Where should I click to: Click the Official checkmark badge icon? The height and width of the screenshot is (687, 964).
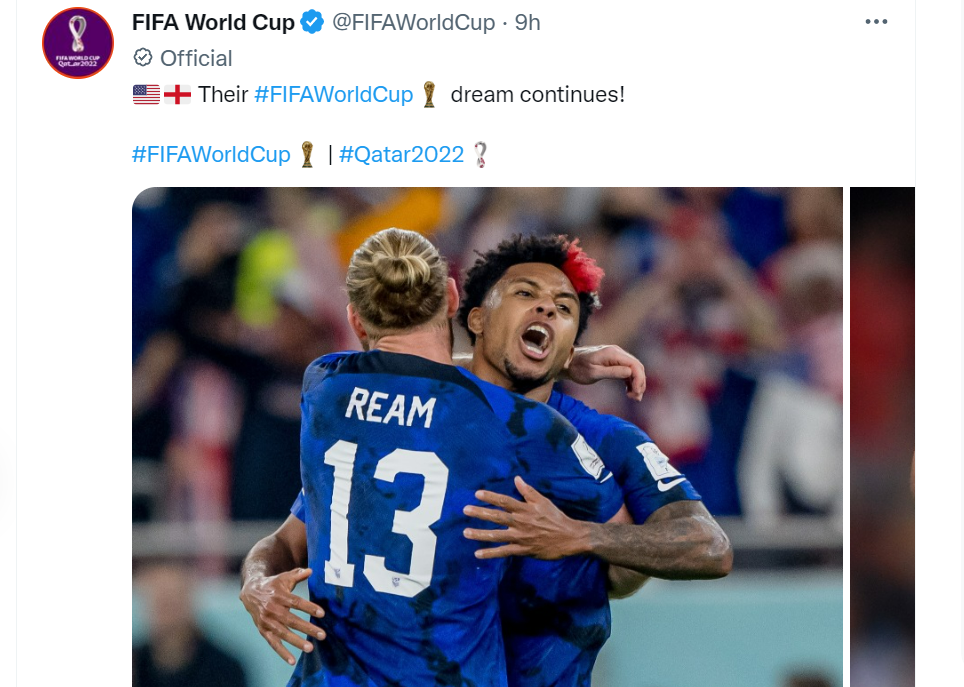coord(143,58)
